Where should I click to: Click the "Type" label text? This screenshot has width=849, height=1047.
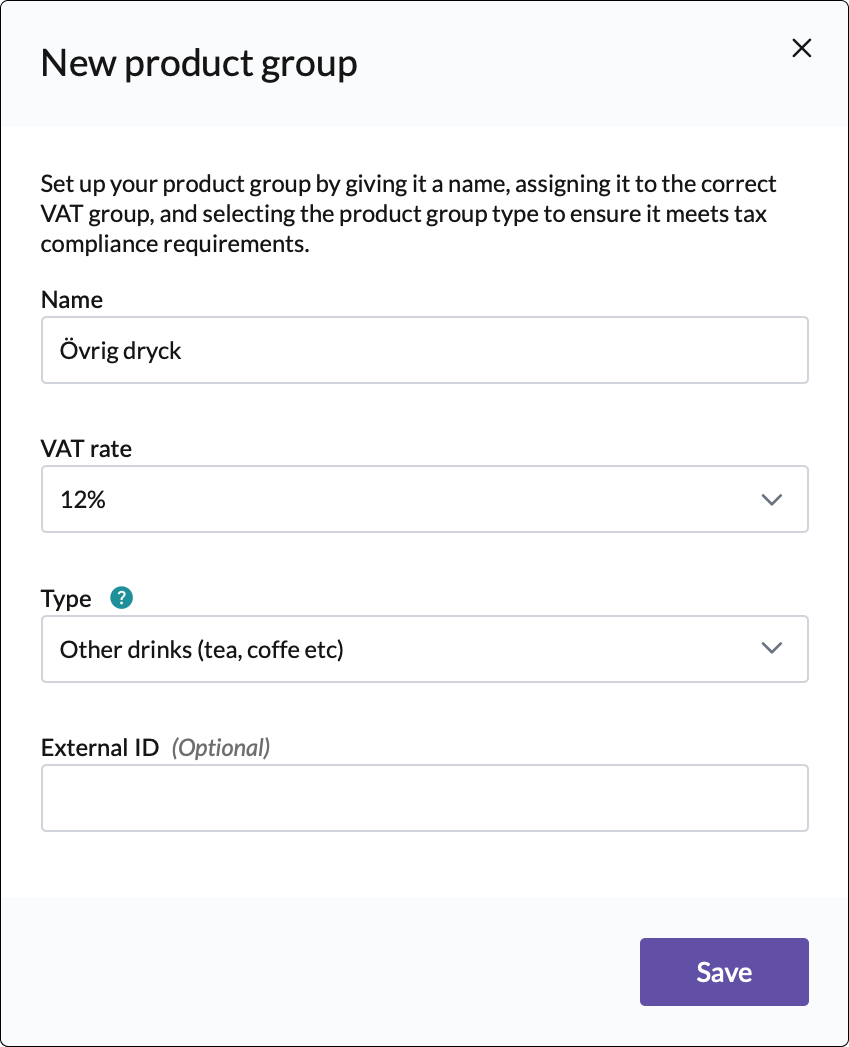pyautogui.click(x=66, y=598)
